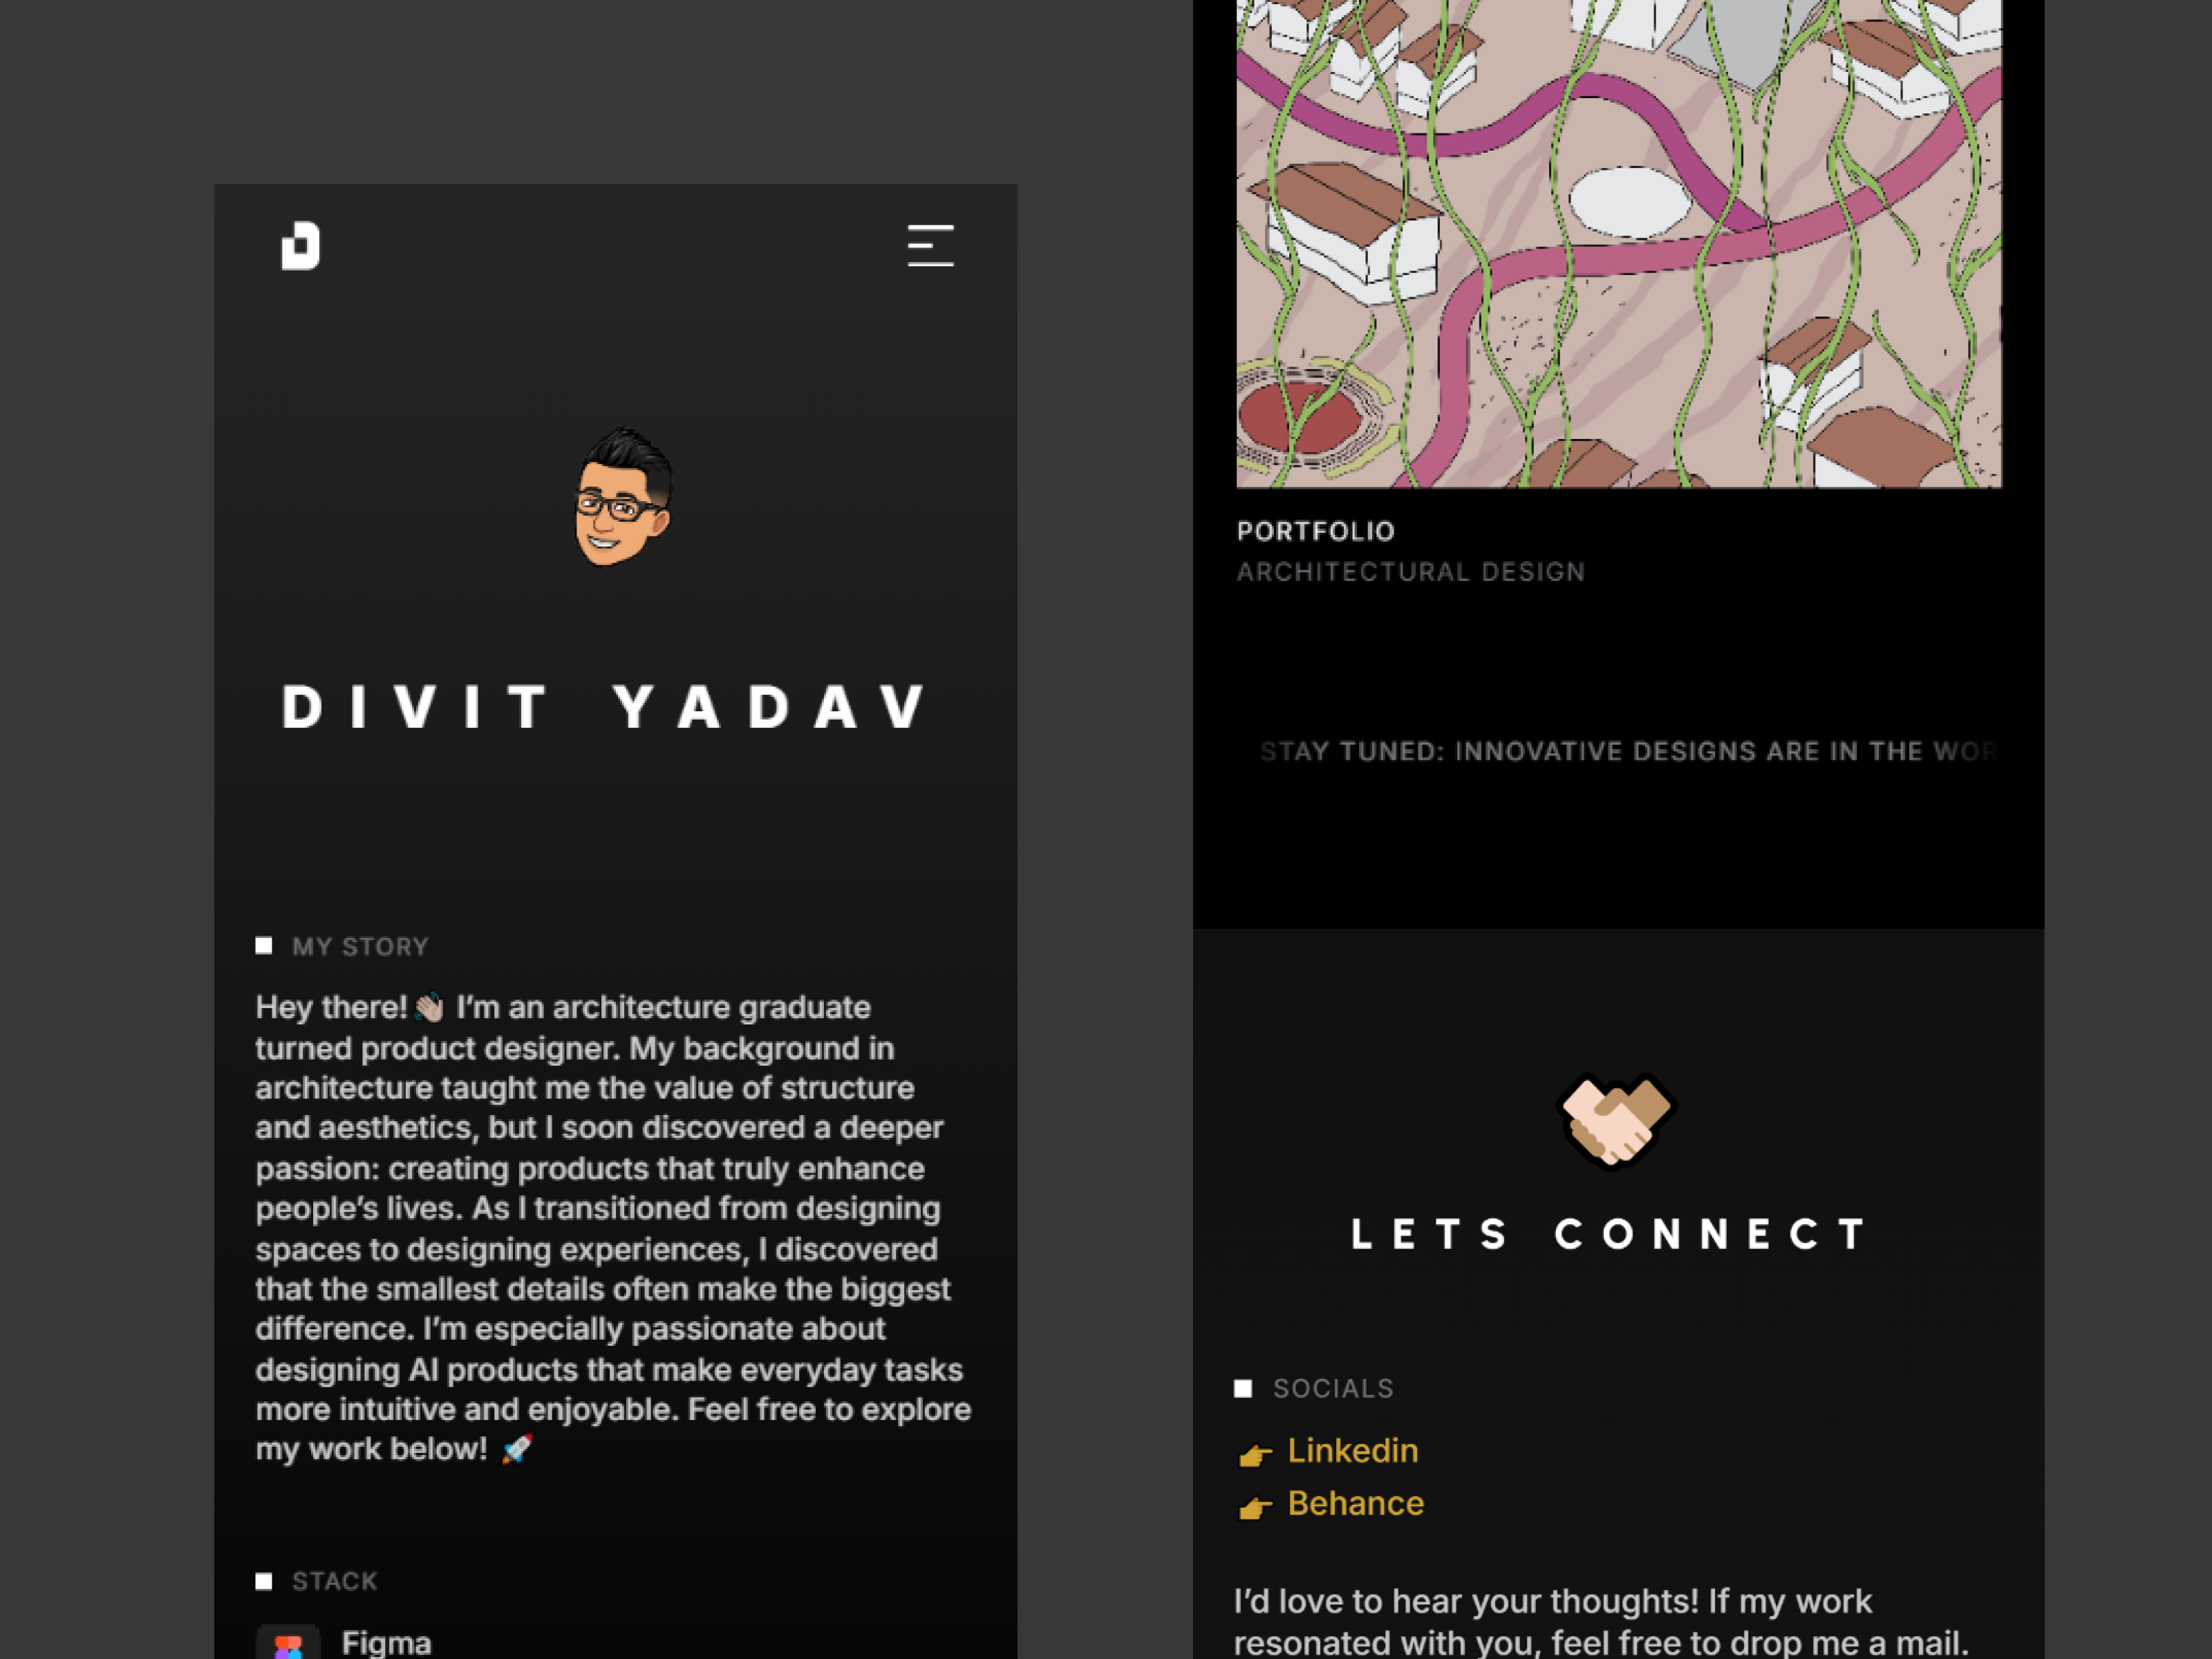Click the LETS CONNECT heading
The image size is (2212, 1659).
click(1610, 1234)
